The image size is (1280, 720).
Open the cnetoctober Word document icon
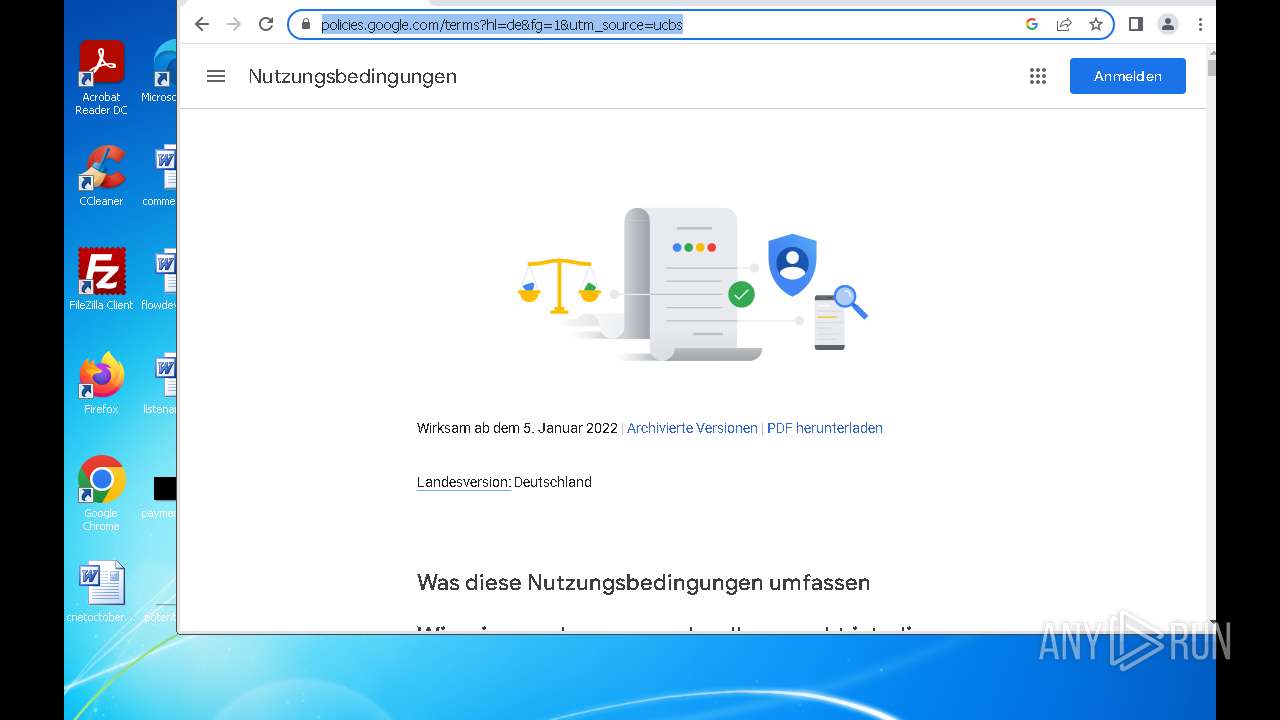coord(101,592)
